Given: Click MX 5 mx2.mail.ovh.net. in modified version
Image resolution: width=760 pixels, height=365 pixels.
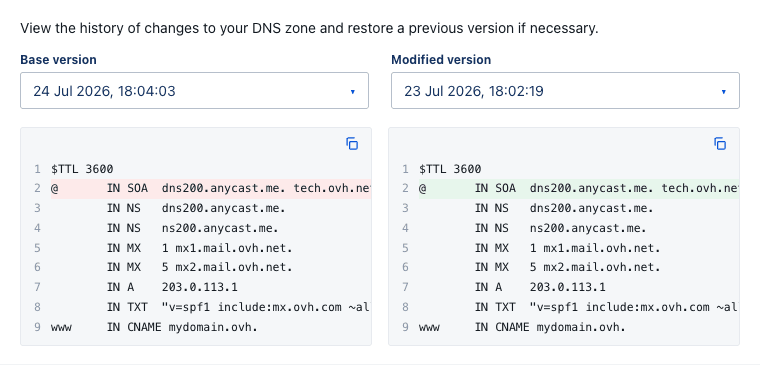Looking at the screenshot, I should [568, 267].
